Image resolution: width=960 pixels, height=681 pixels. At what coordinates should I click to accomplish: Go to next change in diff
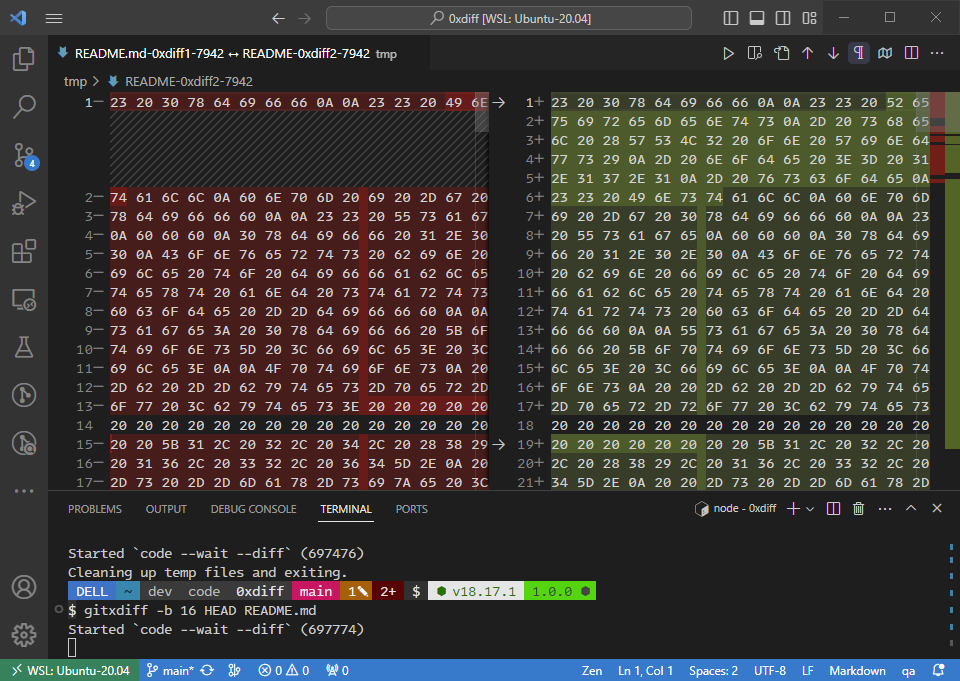tap(833, 53)
